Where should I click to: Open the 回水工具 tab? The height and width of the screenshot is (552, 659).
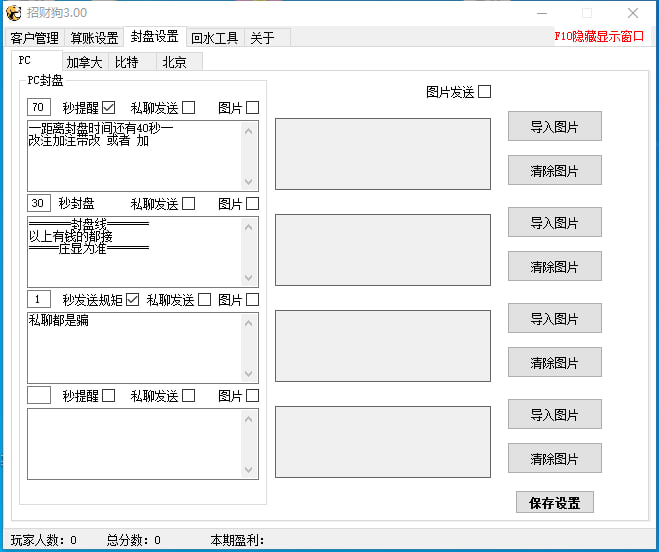click(x=214, y=38)
